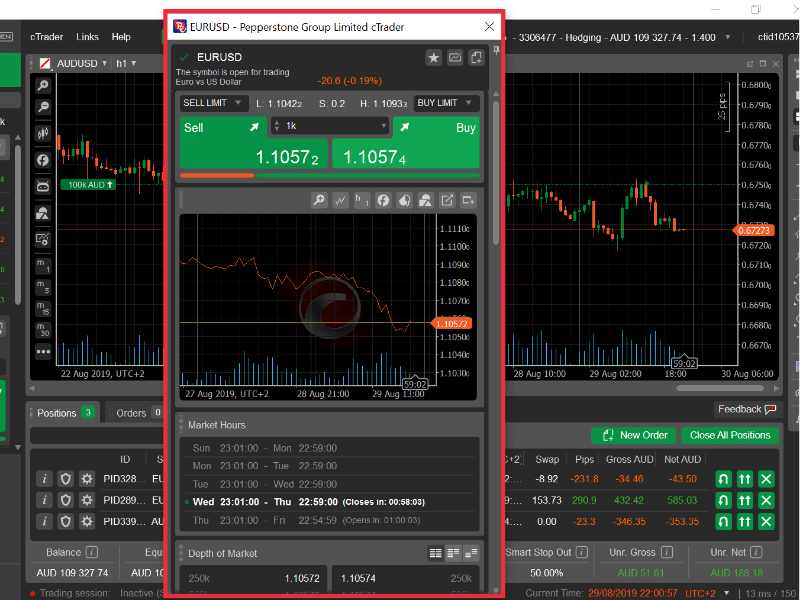Screen dimensions: 800x600
Task: Open new chart for EURUSD symbol
Action: click(455, 58)
